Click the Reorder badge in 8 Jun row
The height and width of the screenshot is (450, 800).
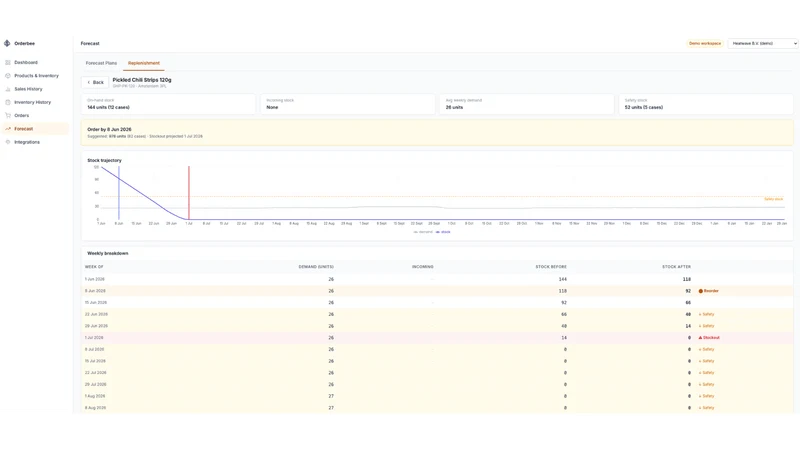click(709, 291)
